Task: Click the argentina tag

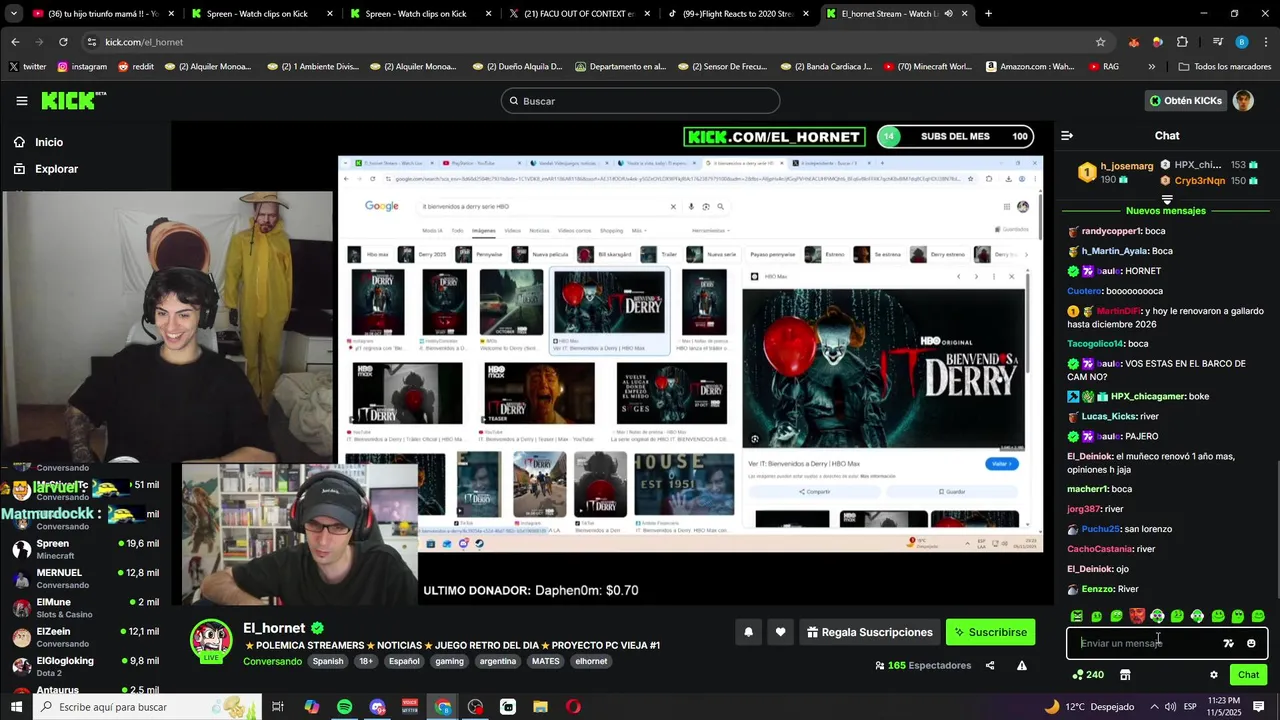Action: [497, 661]
